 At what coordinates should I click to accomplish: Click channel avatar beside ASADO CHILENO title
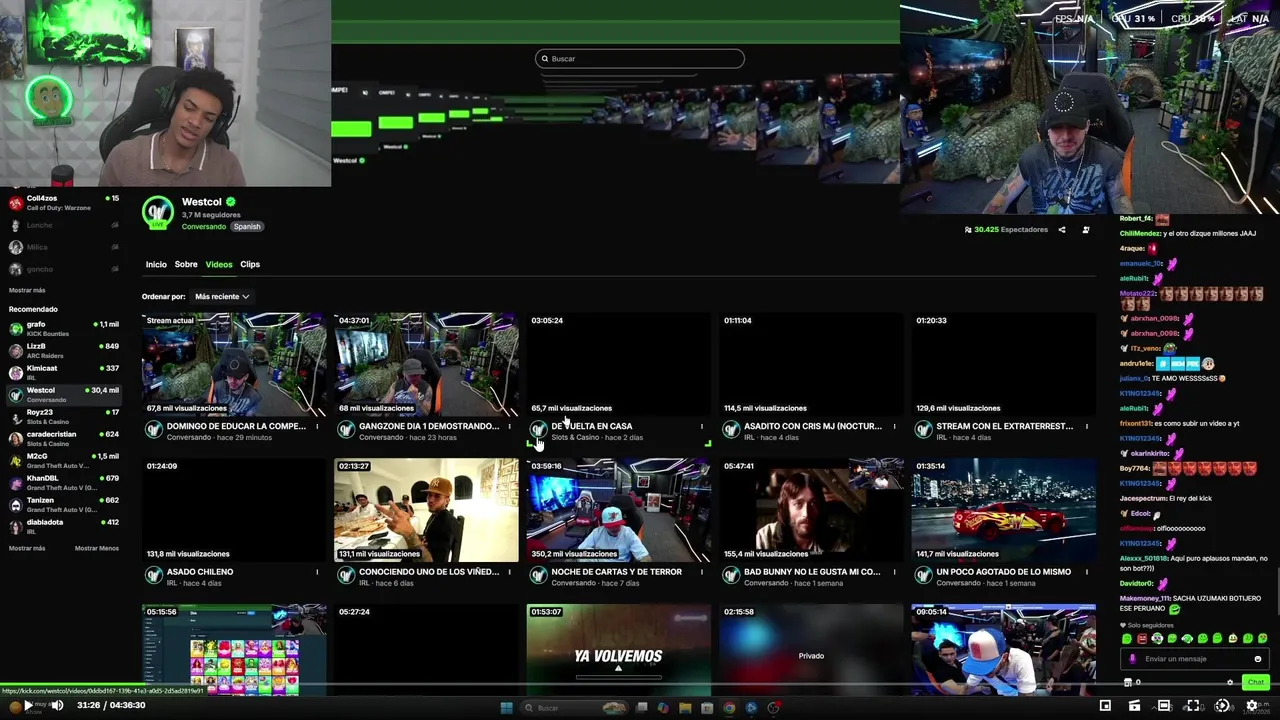point(154,575)
